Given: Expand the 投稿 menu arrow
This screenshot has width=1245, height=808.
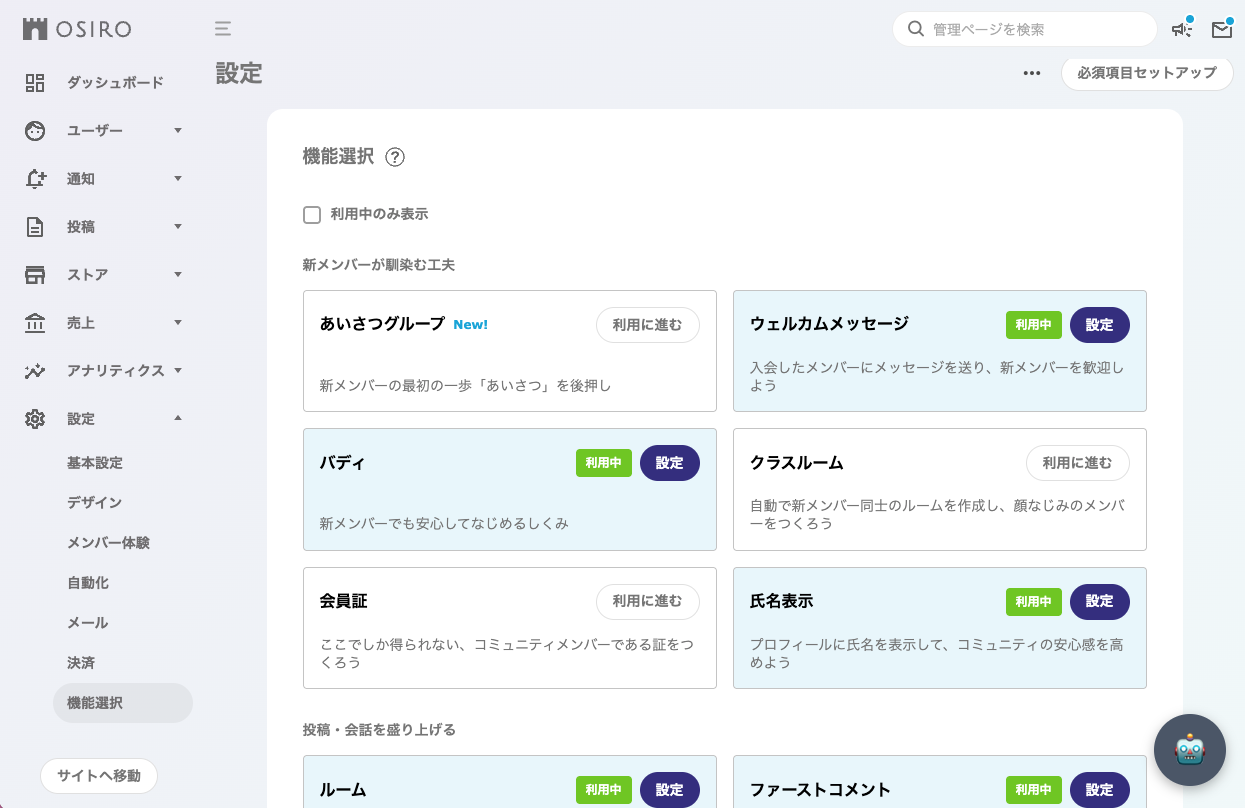Looking at the screenshot, I should [178, 226].
